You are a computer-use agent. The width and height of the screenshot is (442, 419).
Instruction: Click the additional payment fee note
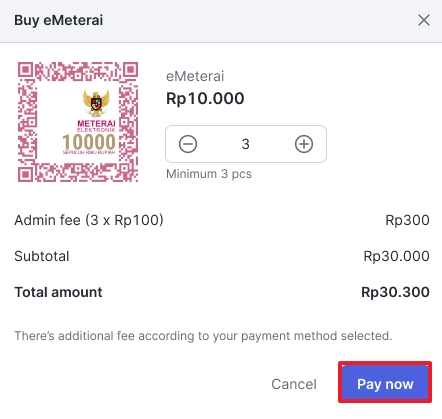pyautogui.click(x=203, y=336)
